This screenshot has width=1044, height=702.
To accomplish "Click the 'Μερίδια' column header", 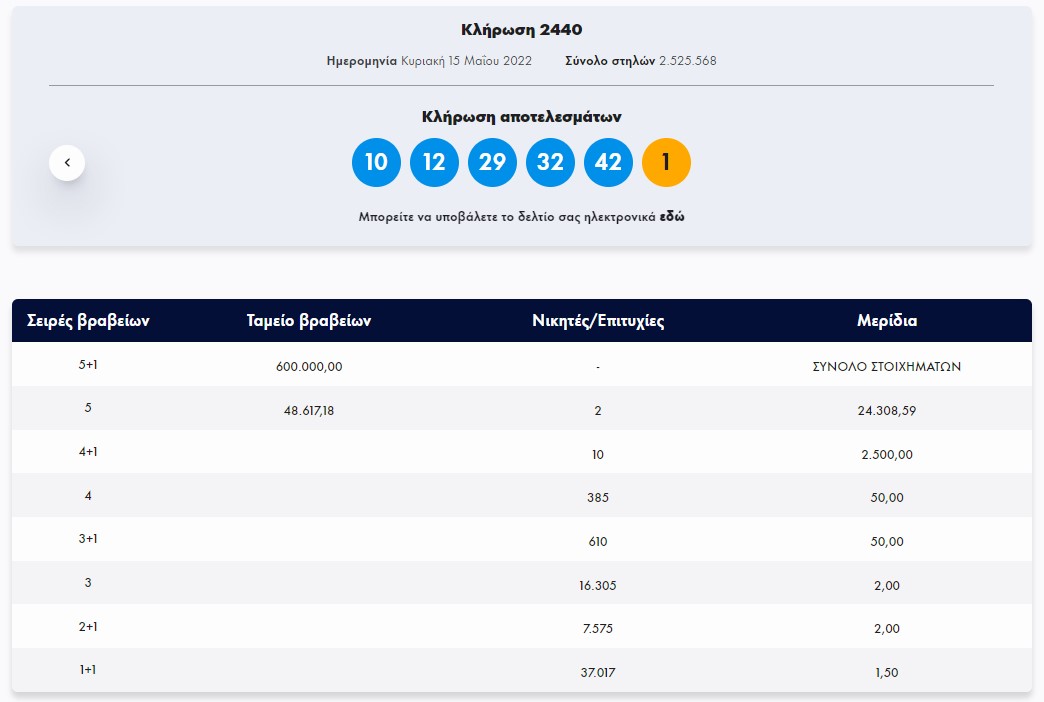I will click(886, 321).
